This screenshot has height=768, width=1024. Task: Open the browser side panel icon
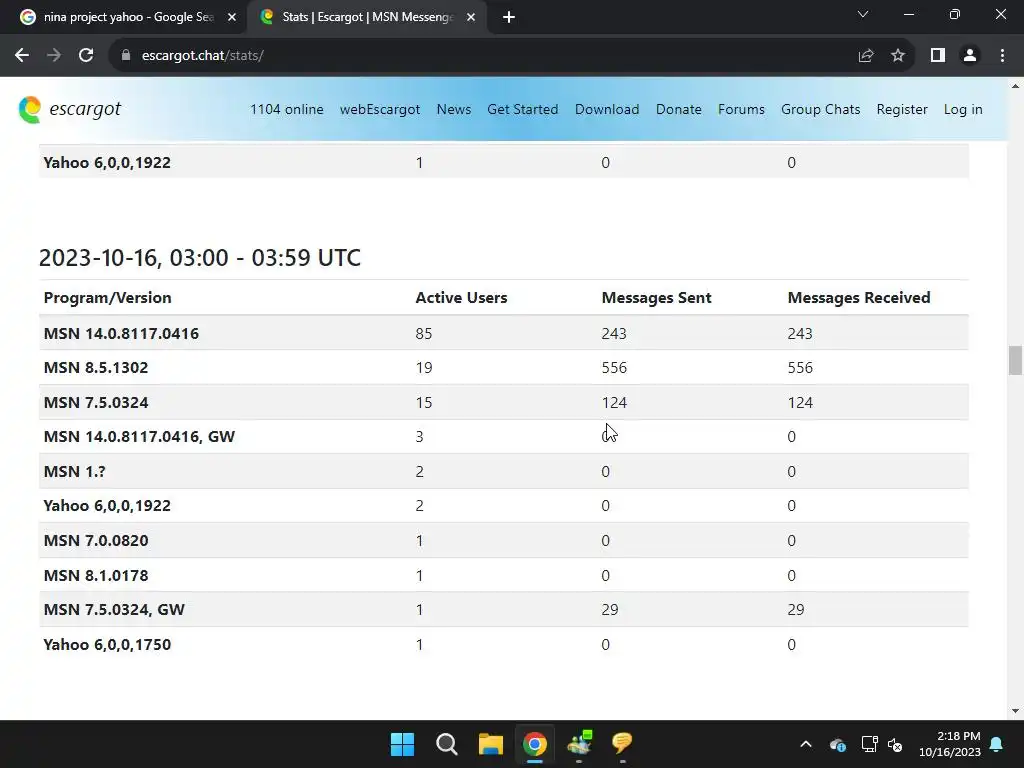point(938,56)
